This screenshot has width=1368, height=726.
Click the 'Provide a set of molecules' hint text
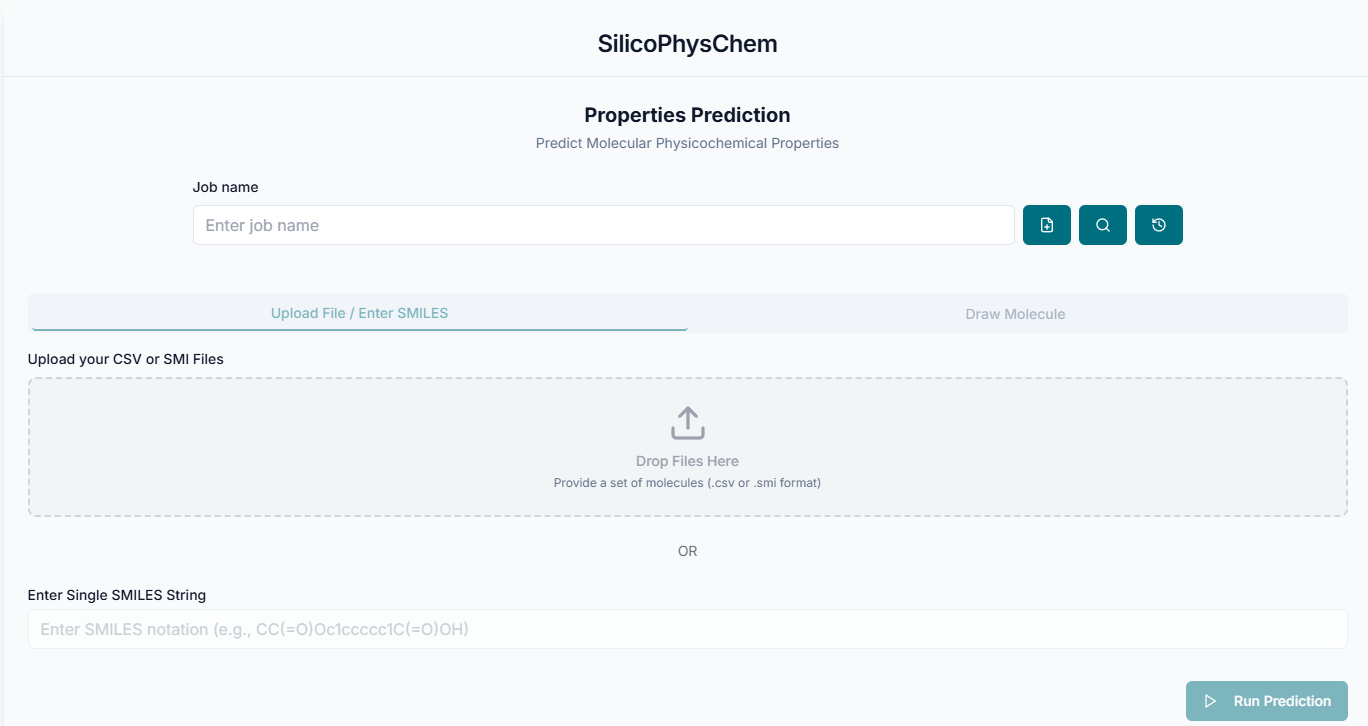[x=687, y=482]
